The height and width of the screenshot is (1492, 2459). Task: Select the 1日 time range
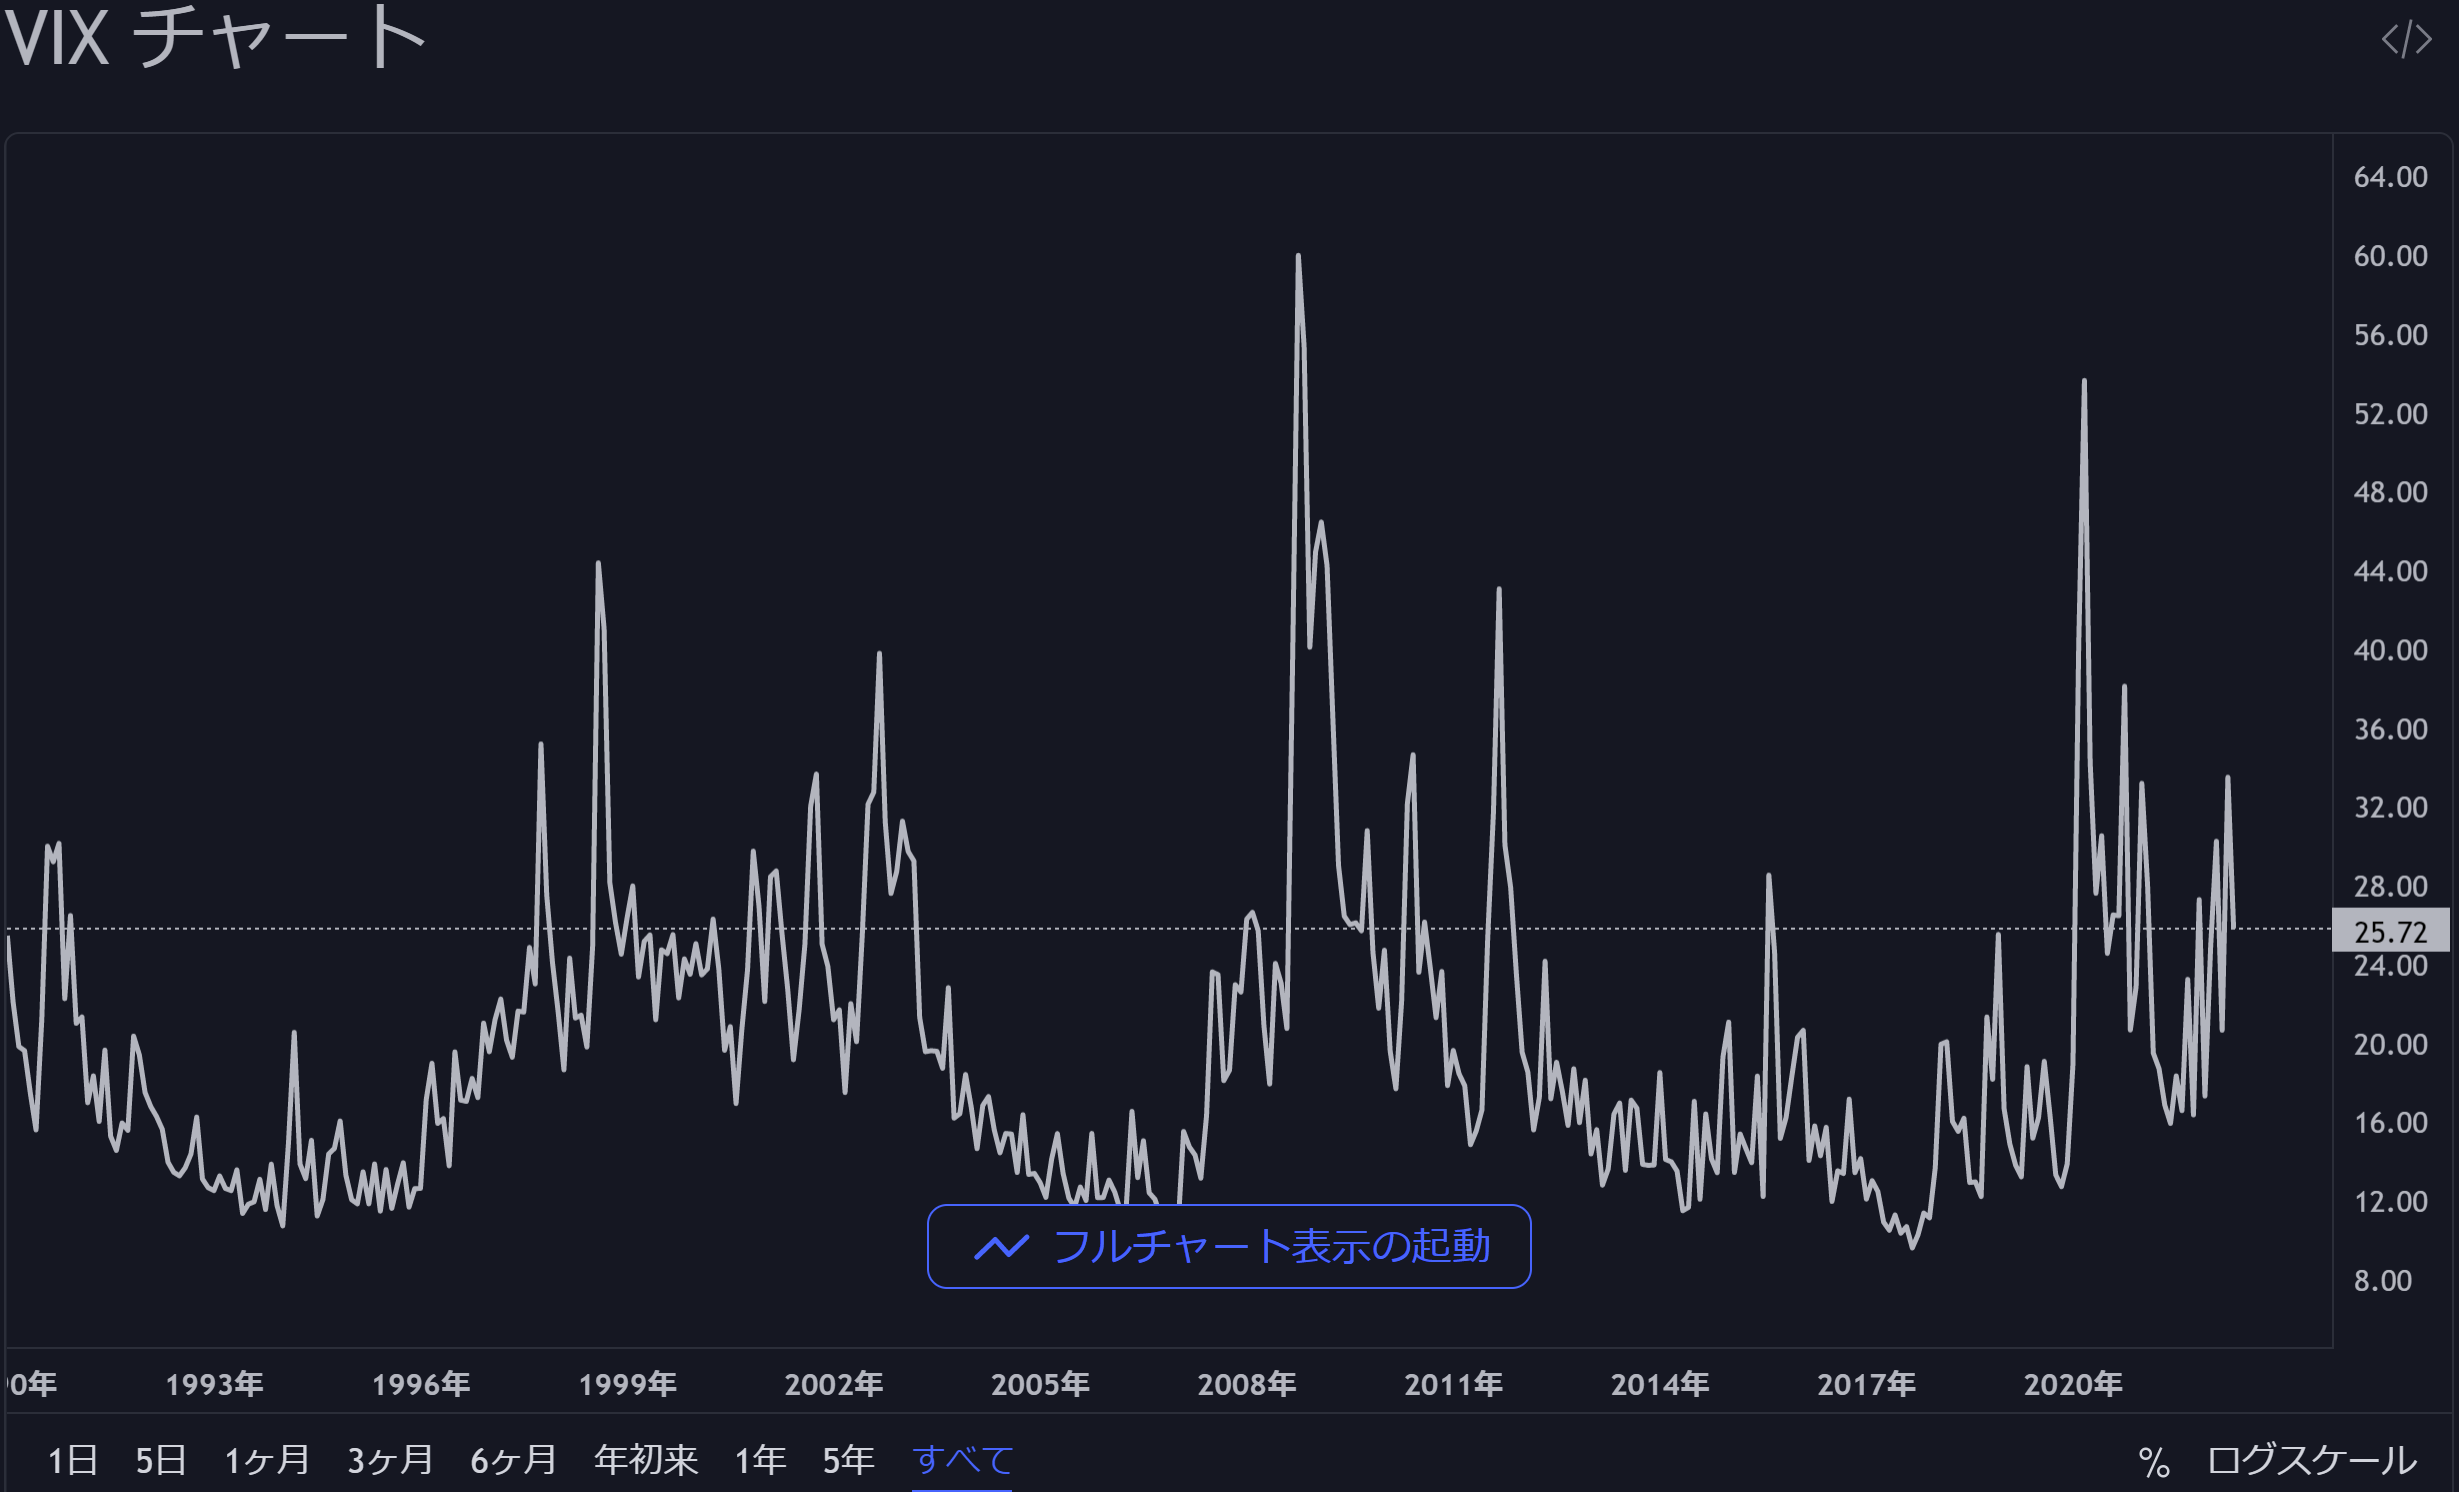click(x=73, y=1460)
